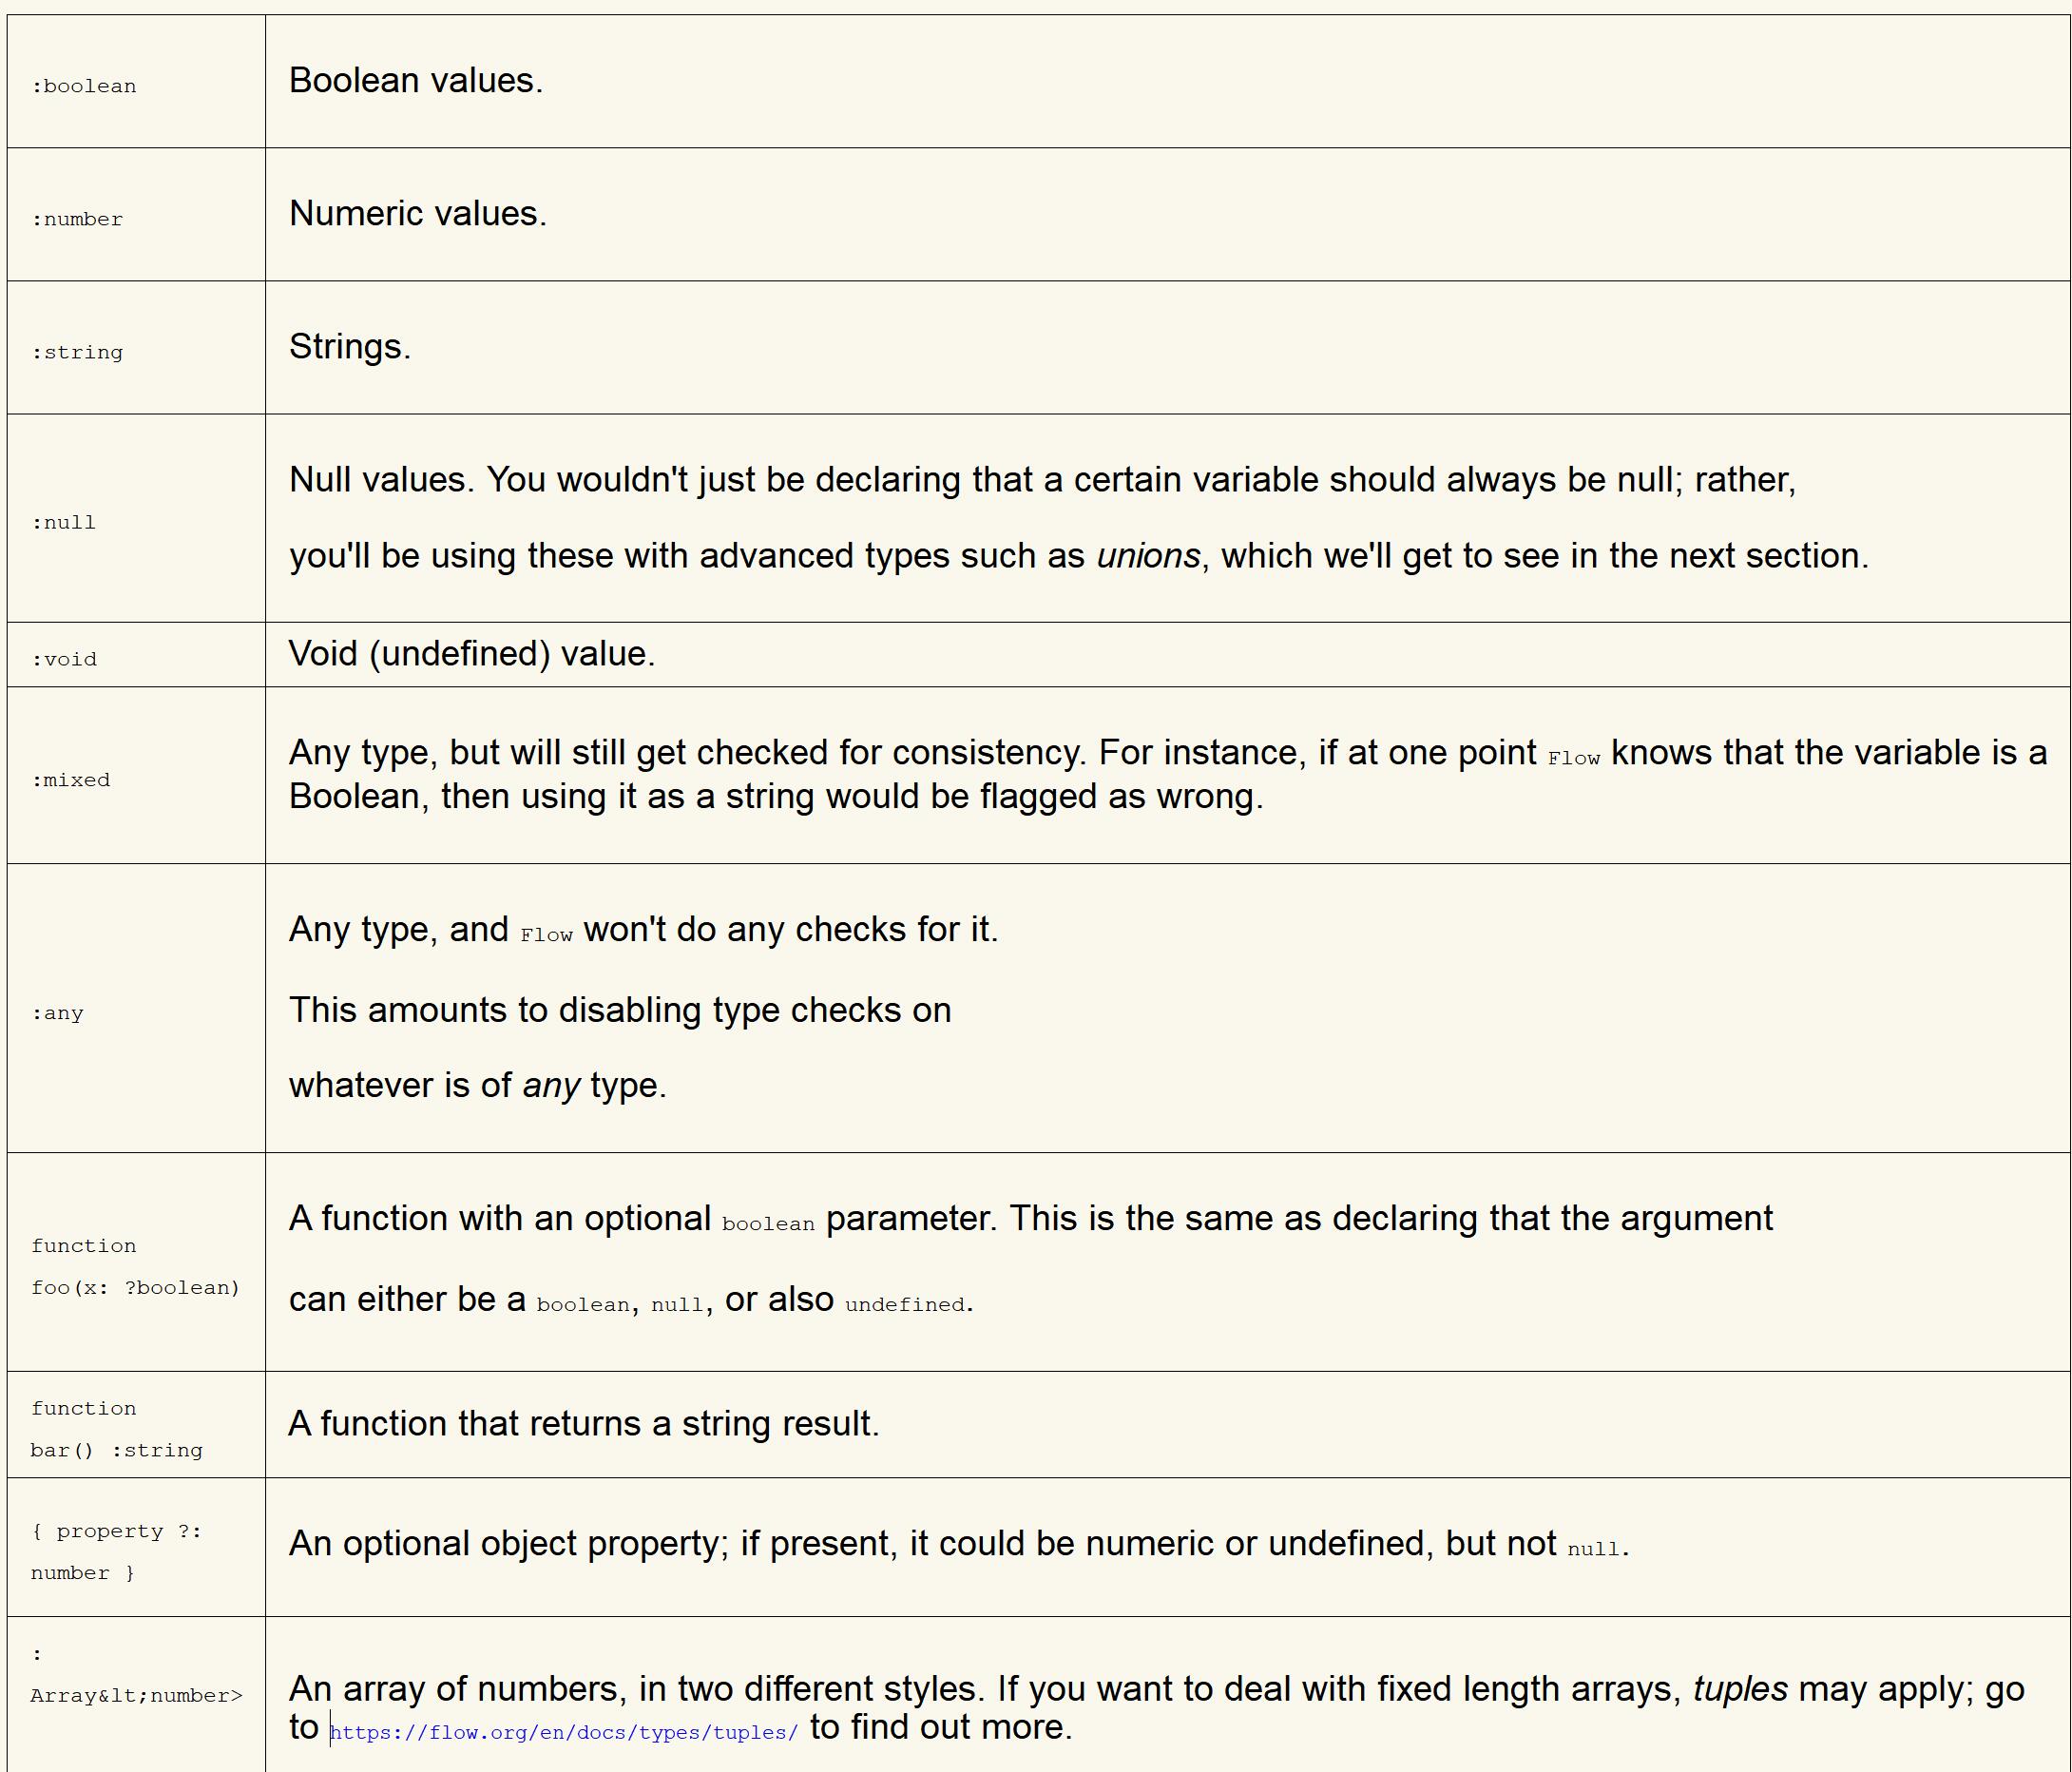The height and width of the screenshot is (1772, 2072).
Task: Select the :mixed type code cell
Action: click(71, 780)
